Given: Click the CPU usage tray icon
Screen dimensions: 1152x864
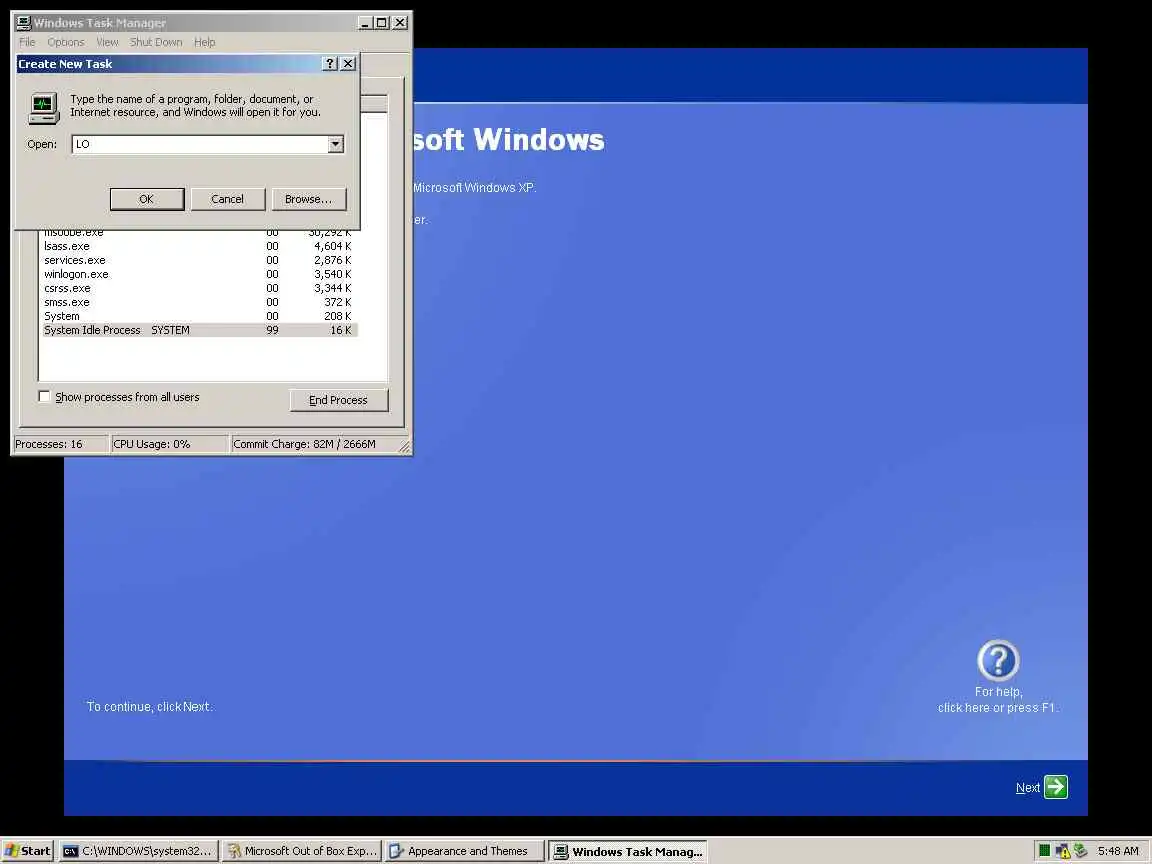Looking at the screenshot, I should (x=1044, y=851).
